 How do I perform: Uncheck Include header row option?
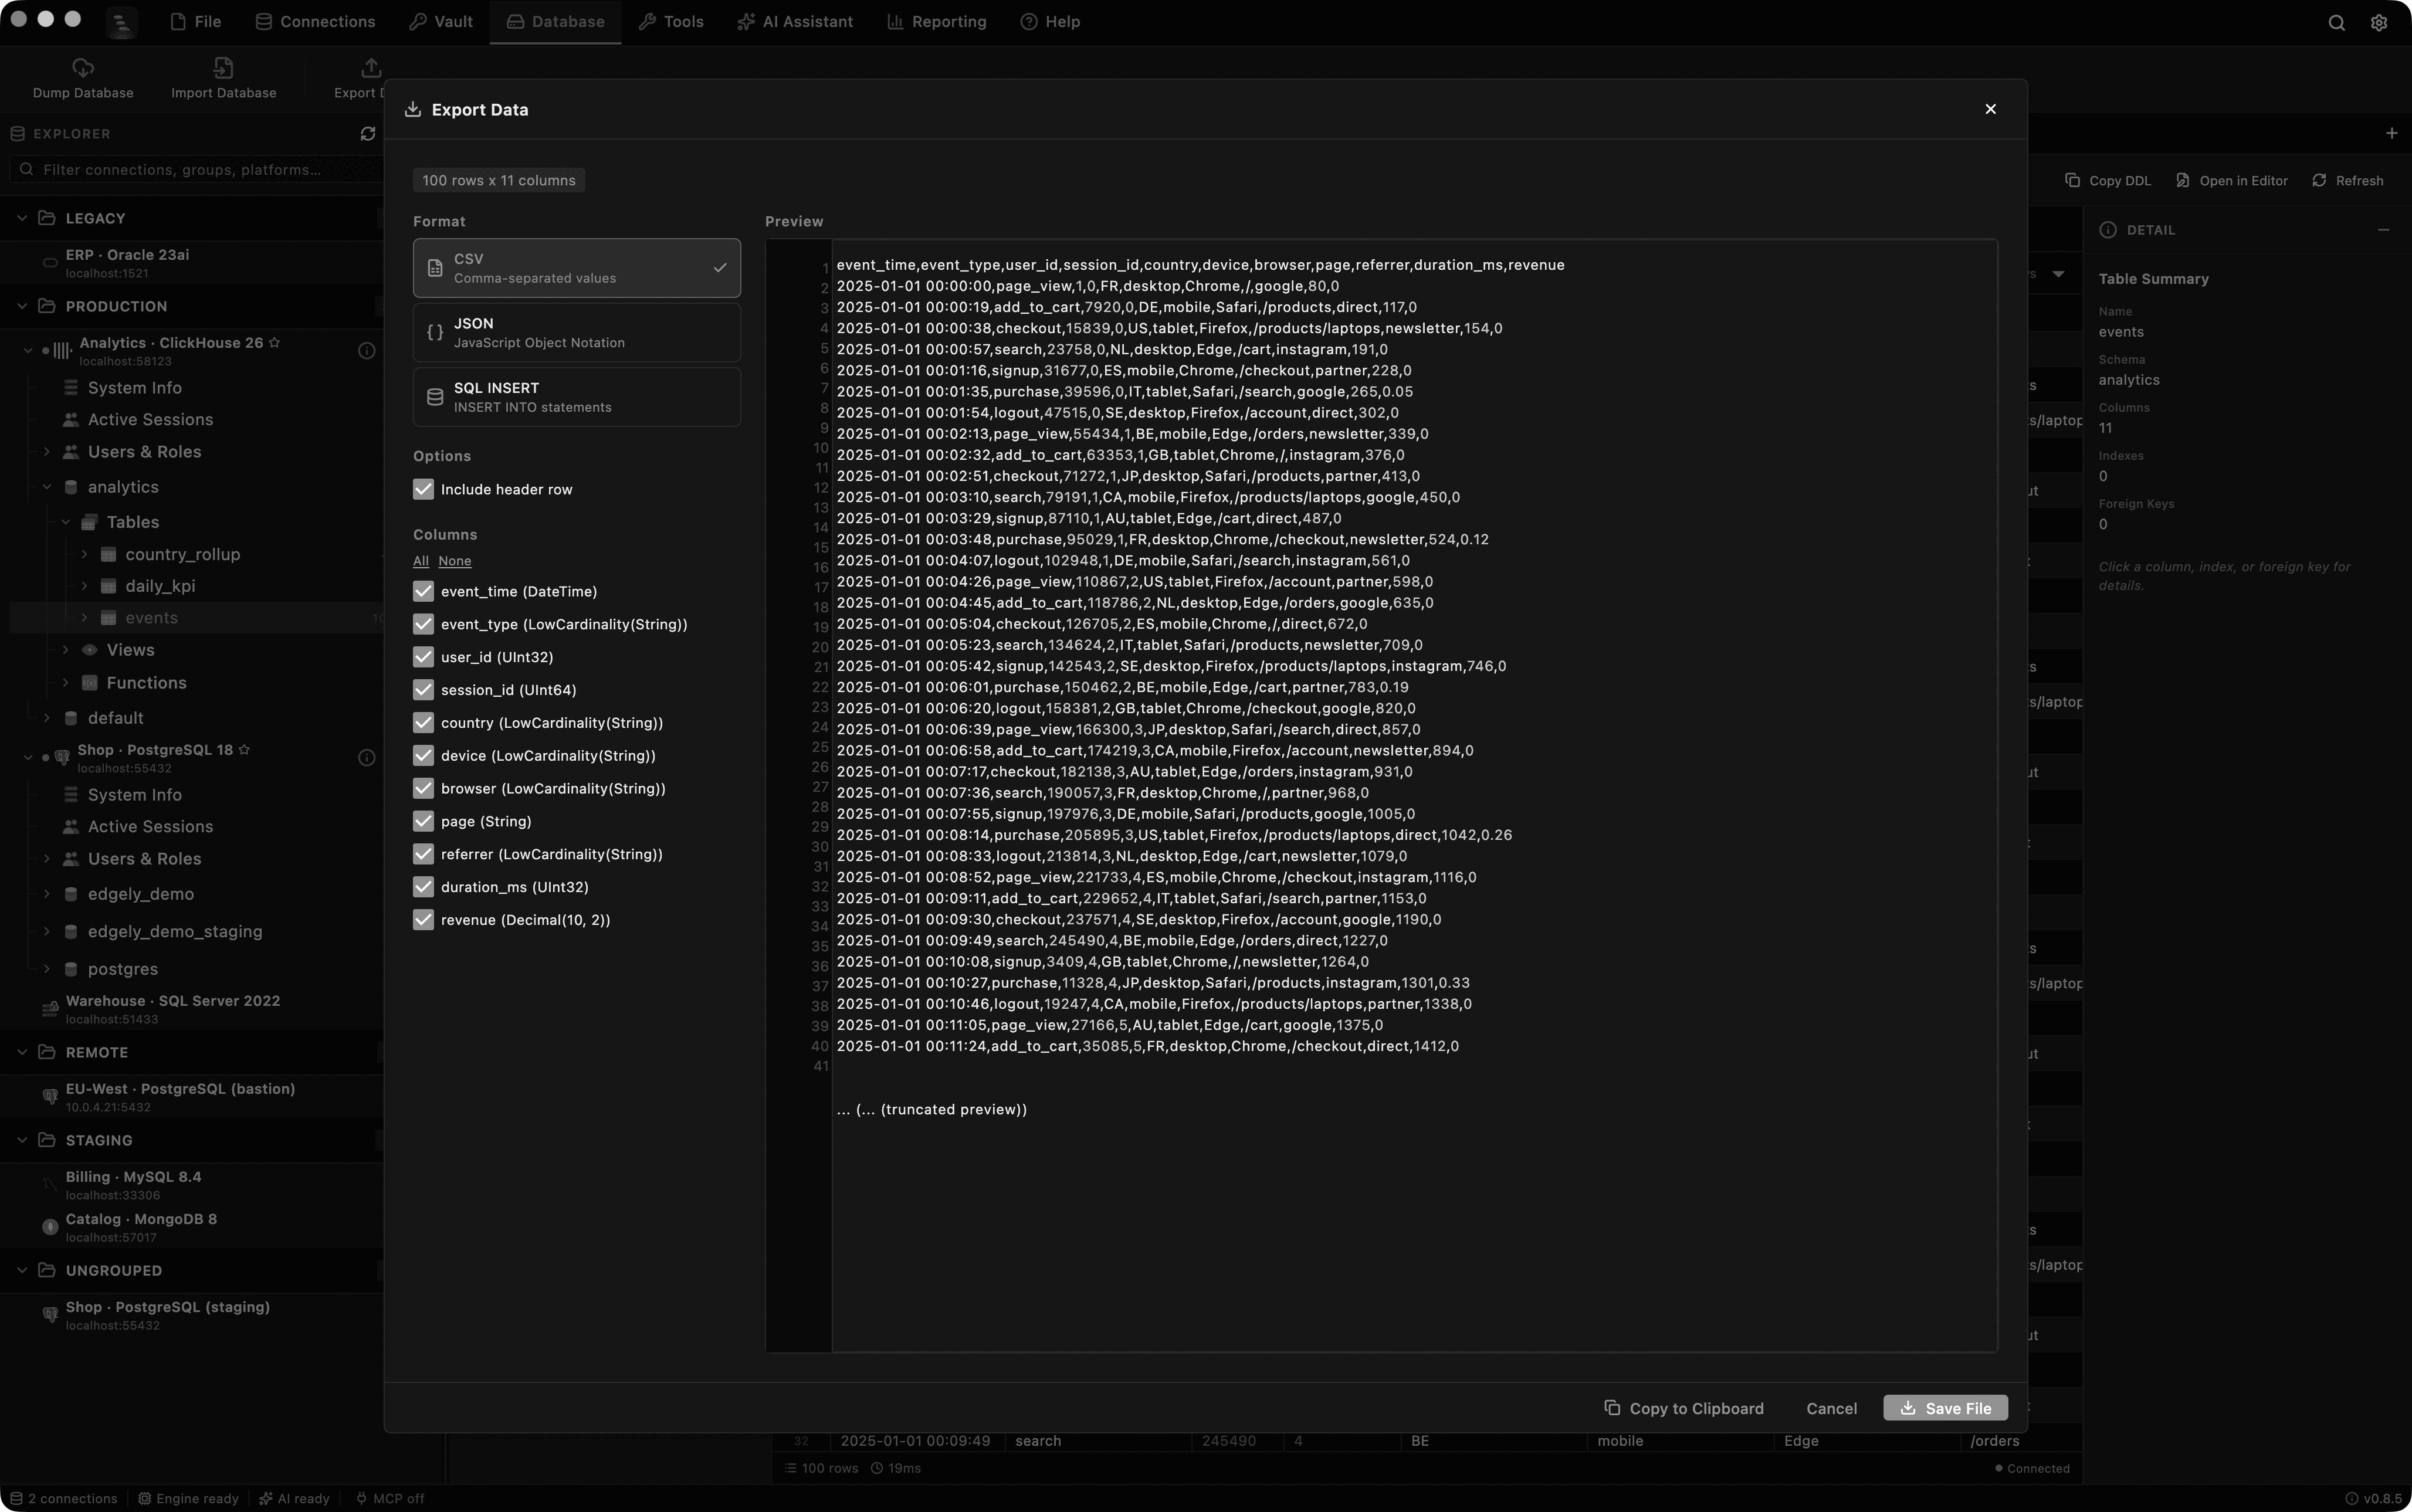click(x=423, y=489)
